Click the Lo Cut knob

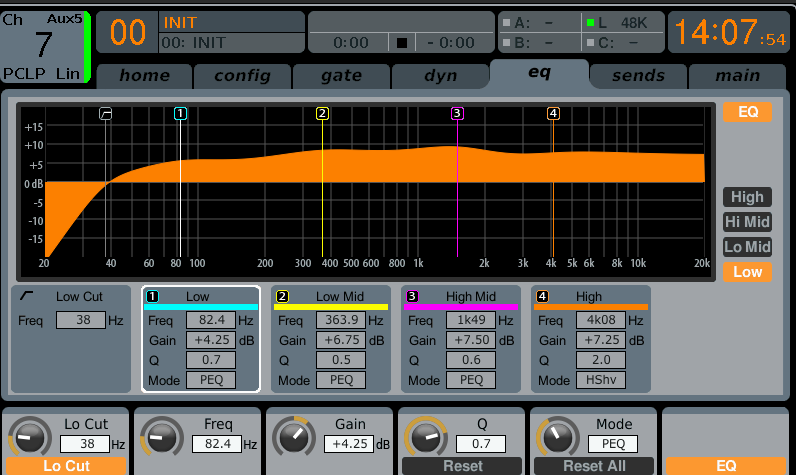[x=29, y=437]
